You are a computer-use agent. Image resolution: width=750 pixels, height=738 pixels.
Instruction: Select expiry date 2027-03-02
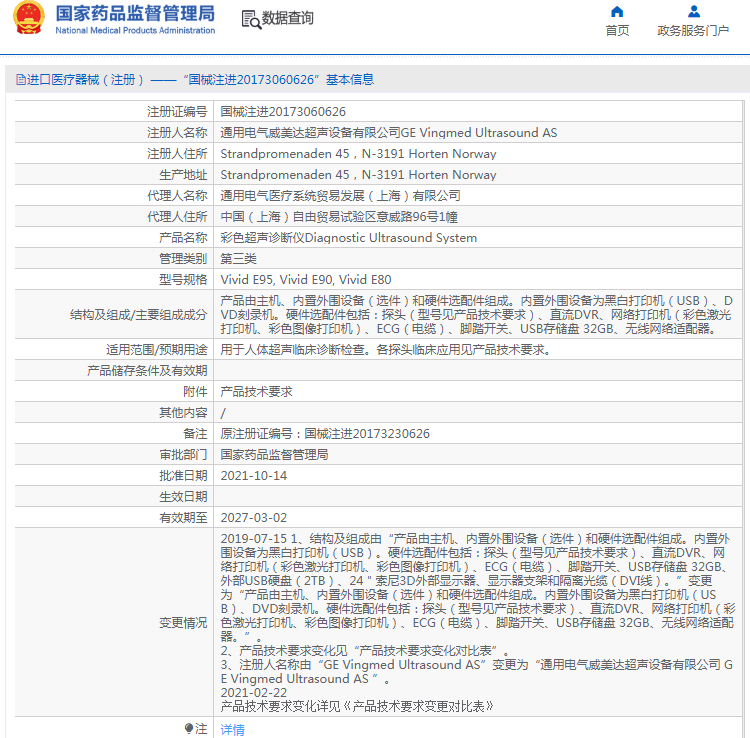coord(254,518)
